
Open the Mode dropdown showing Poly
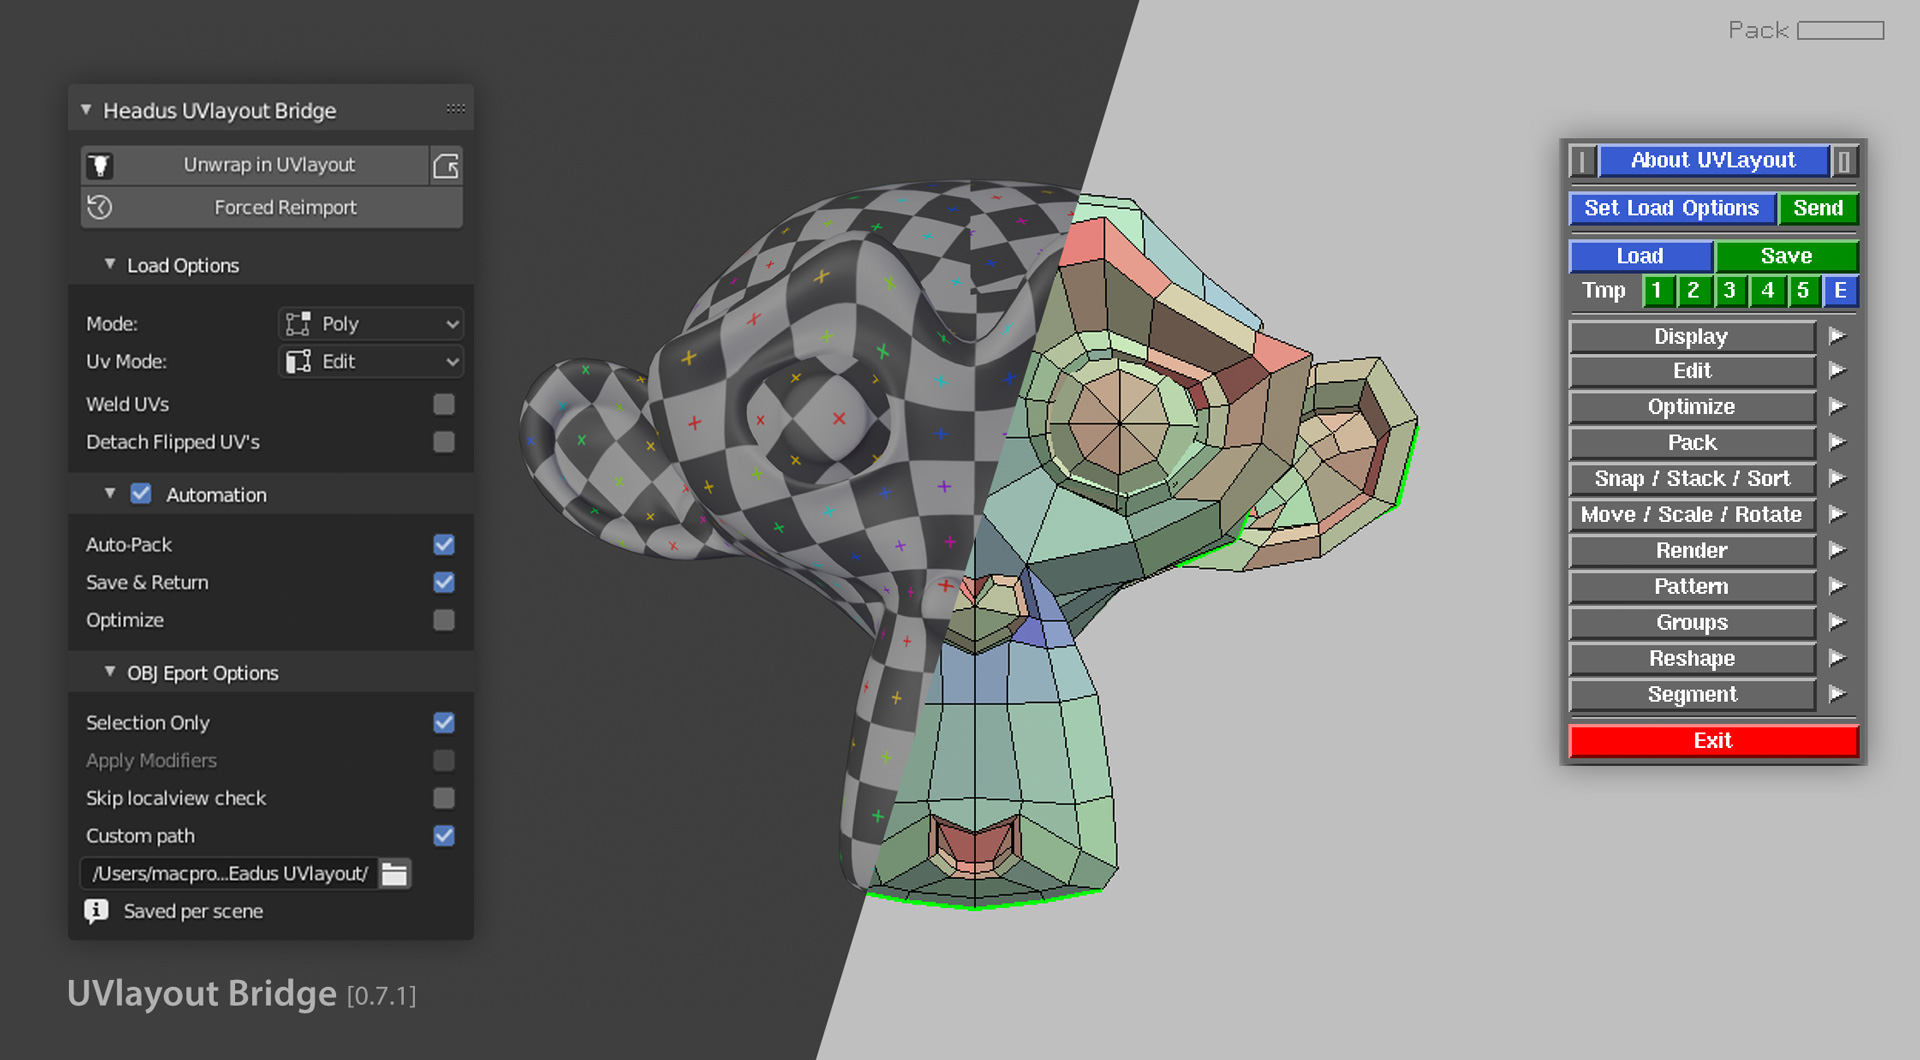point(371,324)
